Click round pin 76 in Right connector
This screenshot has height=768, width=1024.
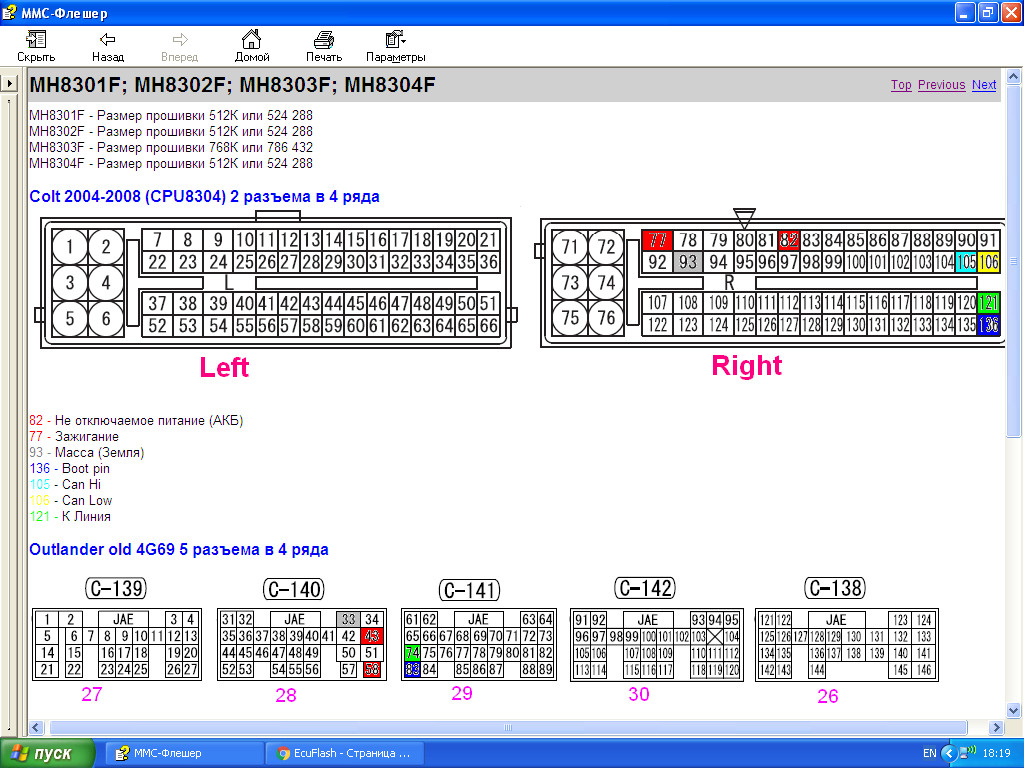(x=606, y=318)
